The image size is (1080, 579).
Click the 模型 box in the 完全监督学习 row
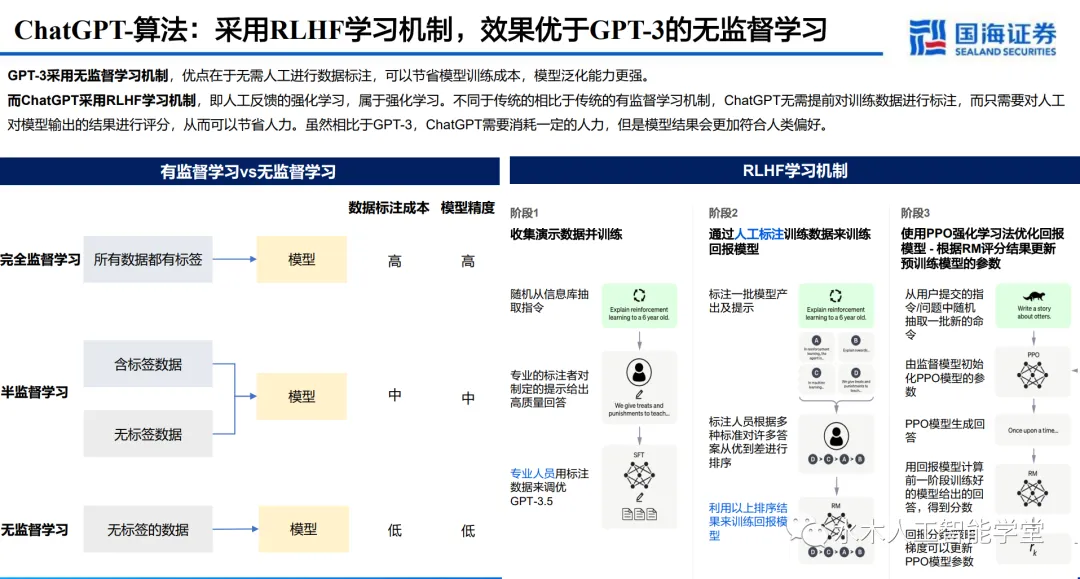click(302, 260)
